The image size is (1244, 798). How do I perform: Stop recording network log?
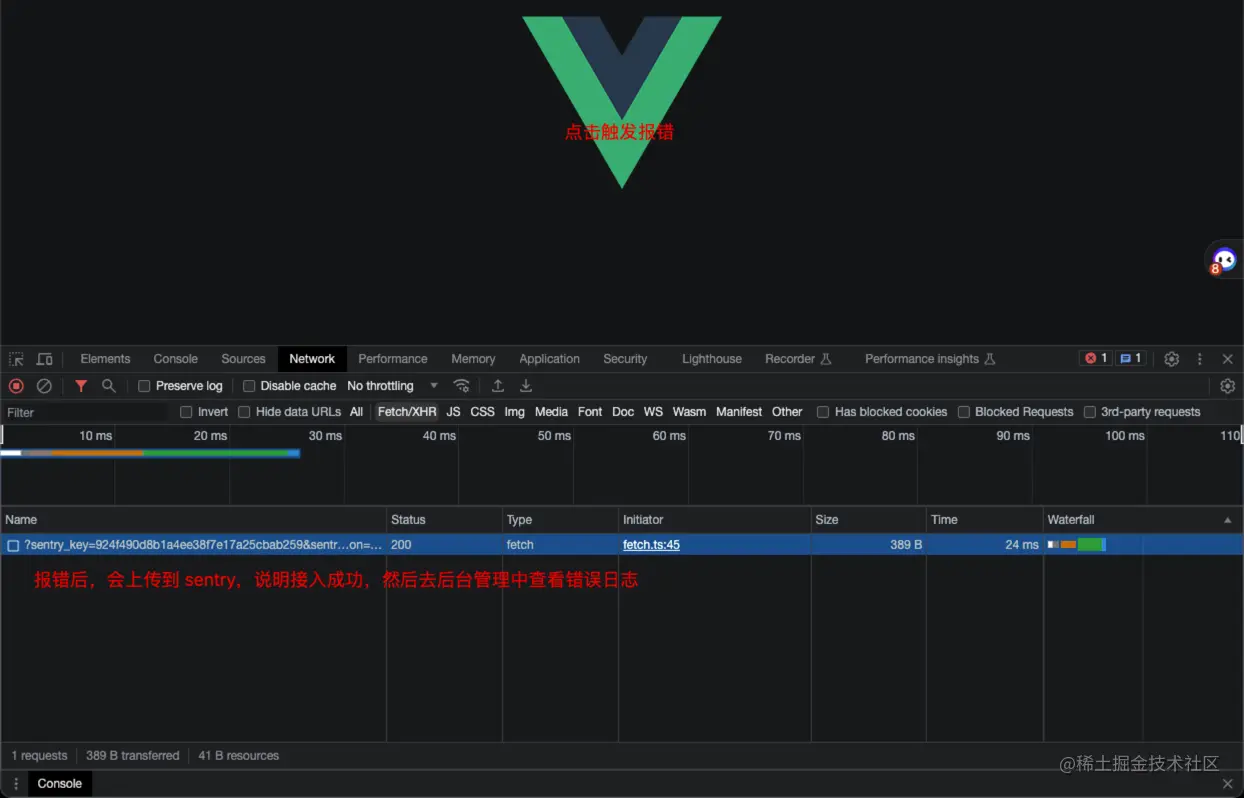[x=16, y=386]
